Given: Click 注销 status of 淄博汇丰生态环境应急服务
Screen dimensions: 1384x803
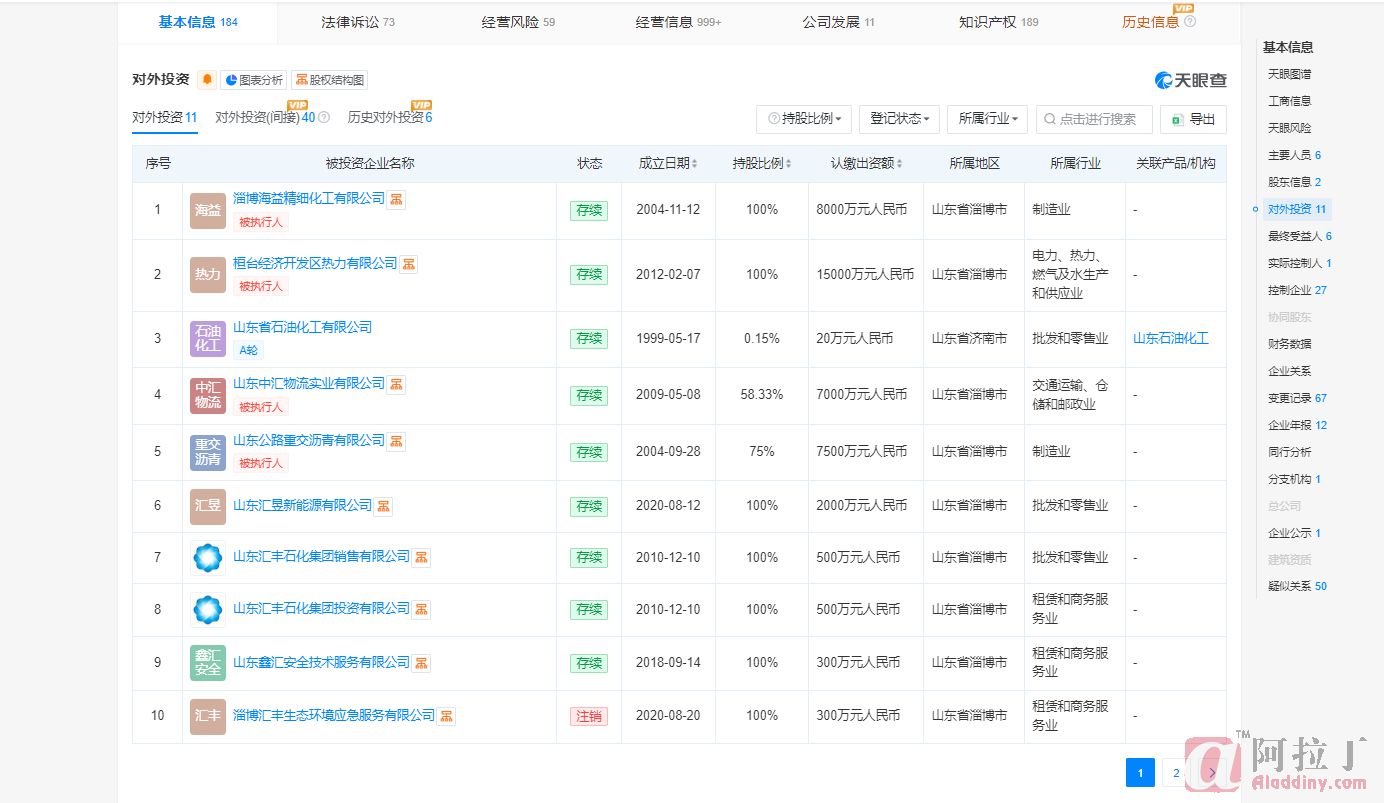Looking at the screenshot, I should click(589, 717).
